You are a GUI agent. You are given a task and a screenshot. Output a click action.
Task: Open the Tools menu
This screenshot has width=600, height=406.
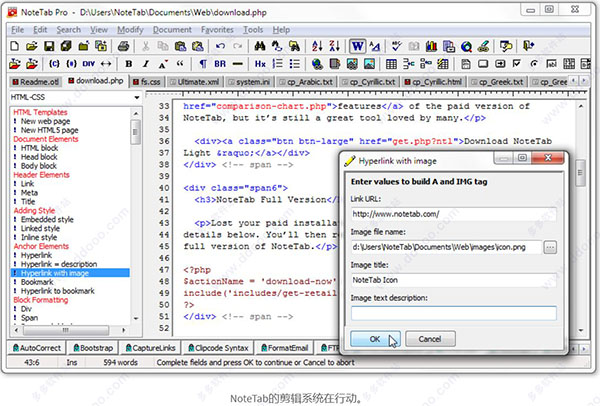(253, 30)
